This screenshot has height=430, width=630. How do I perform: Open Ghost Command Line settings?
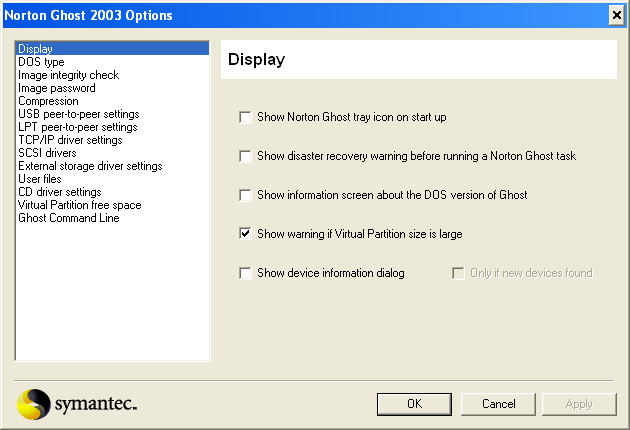68,218
